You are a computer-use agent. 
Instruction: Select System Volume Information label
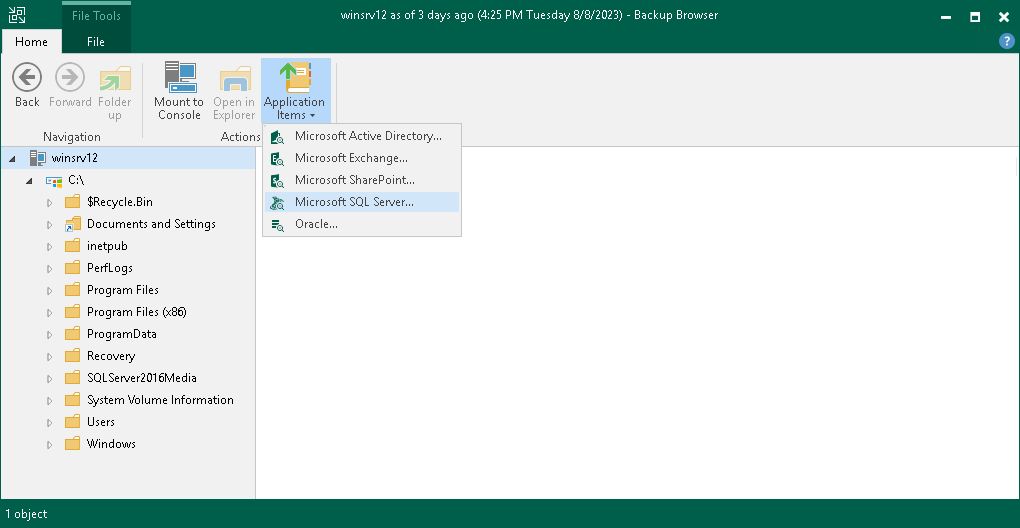click(160, 400)
